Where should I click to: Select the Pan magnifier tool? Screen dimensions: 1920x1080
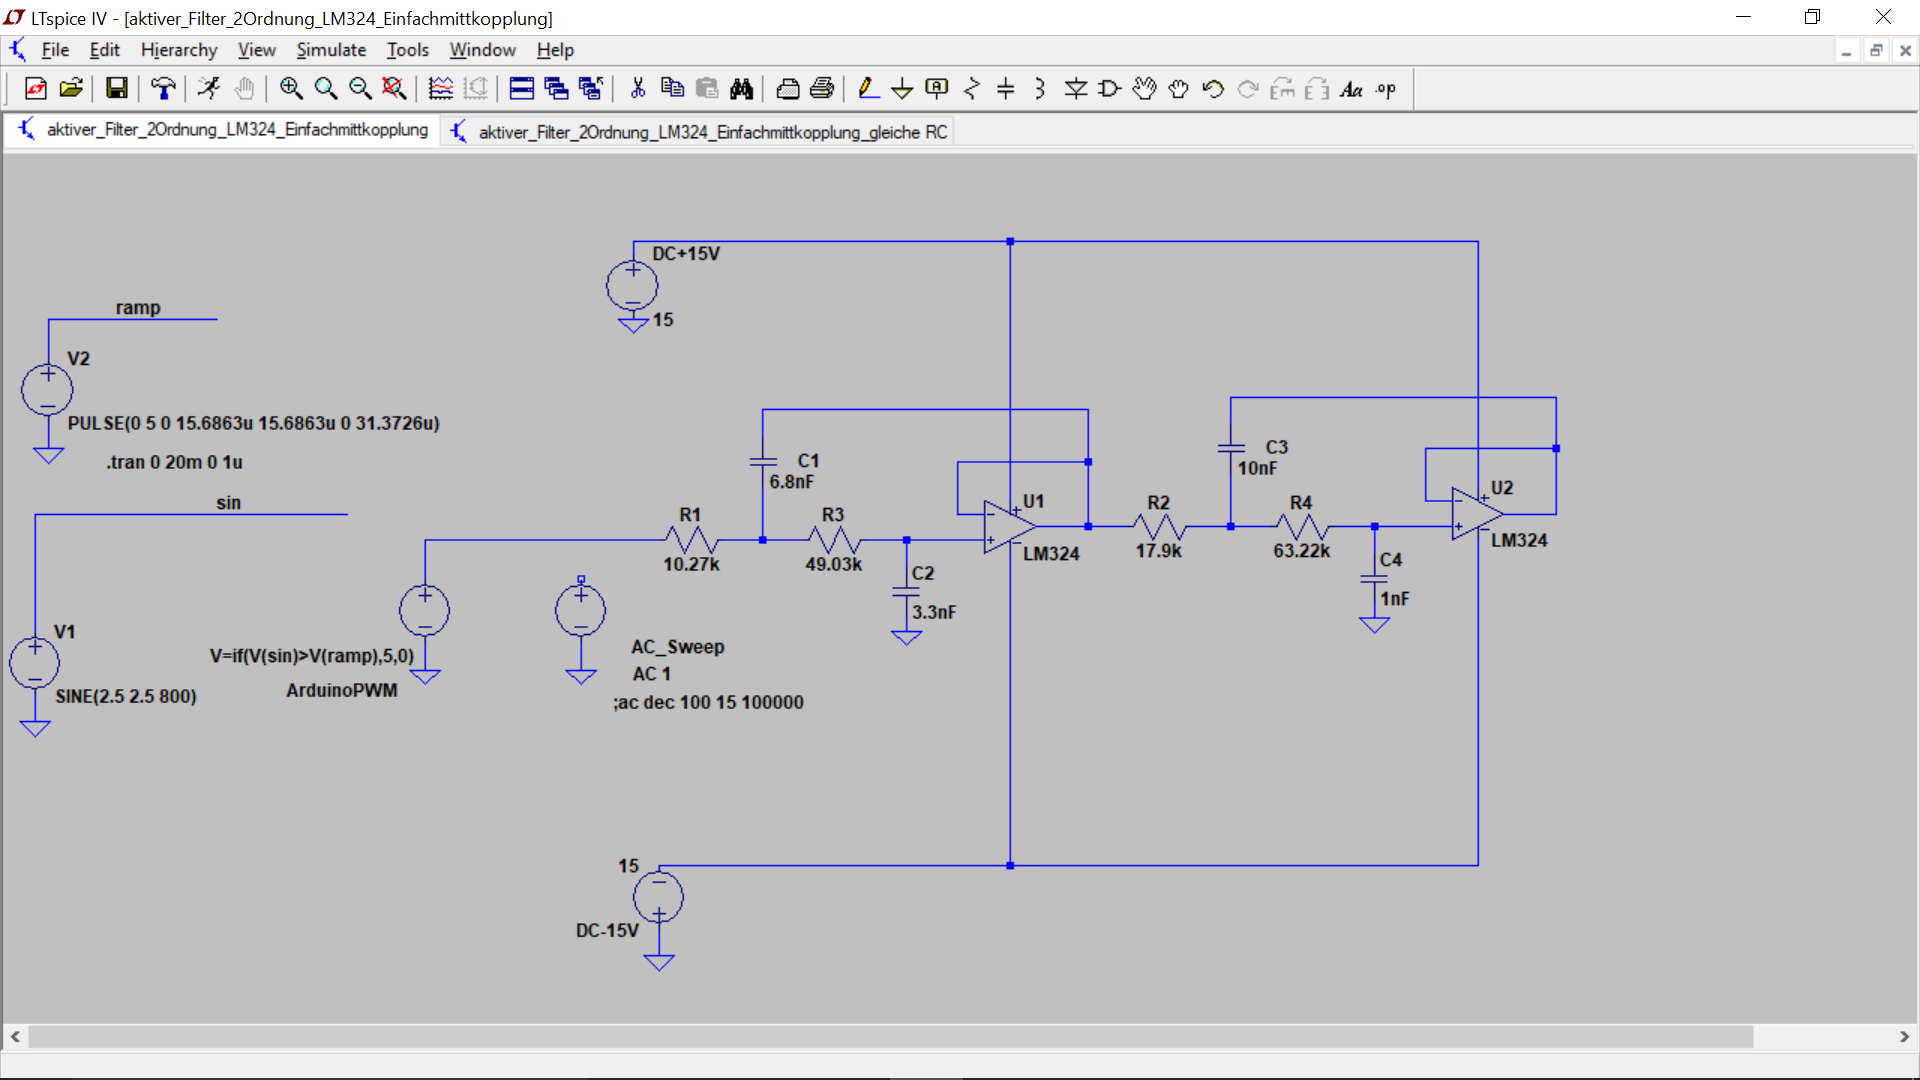coord(326,89)
